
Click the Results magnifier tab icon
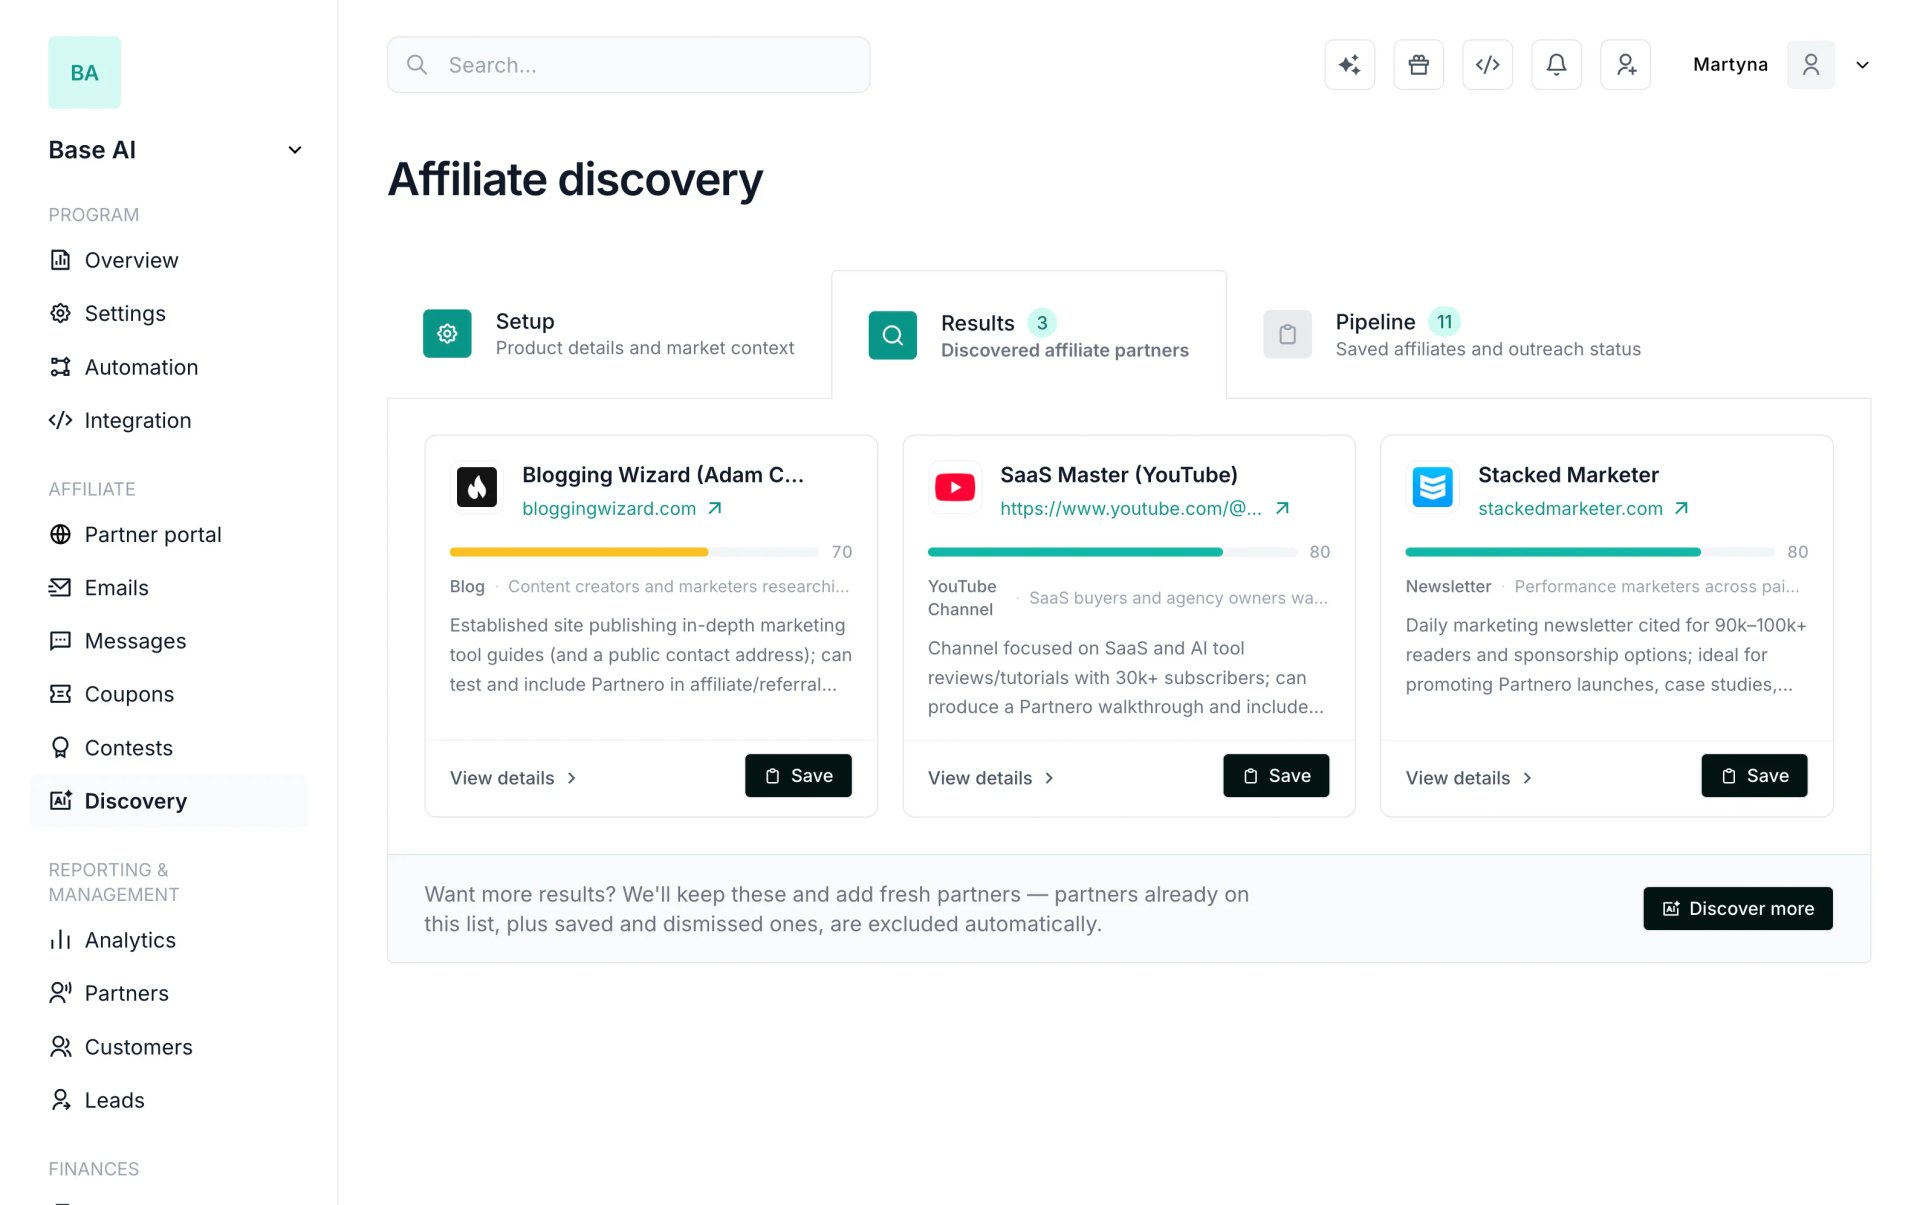point(893,335)
